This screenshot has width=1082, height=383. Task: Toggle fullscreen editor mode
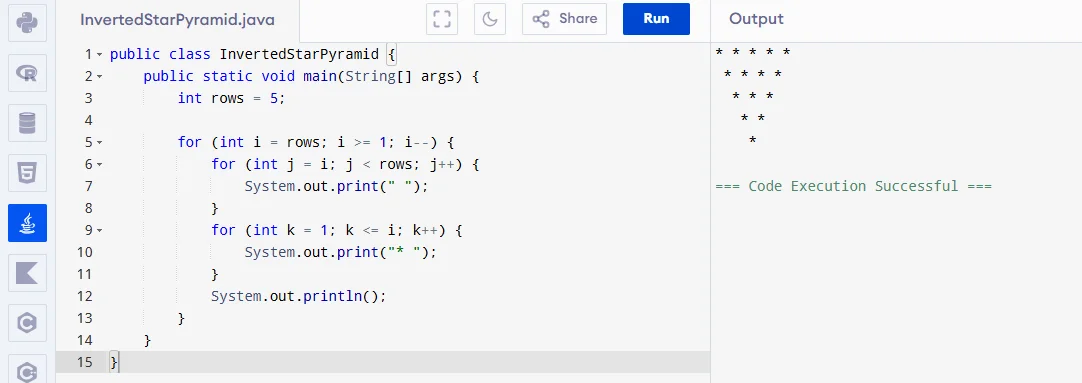[x=442, y=19]
